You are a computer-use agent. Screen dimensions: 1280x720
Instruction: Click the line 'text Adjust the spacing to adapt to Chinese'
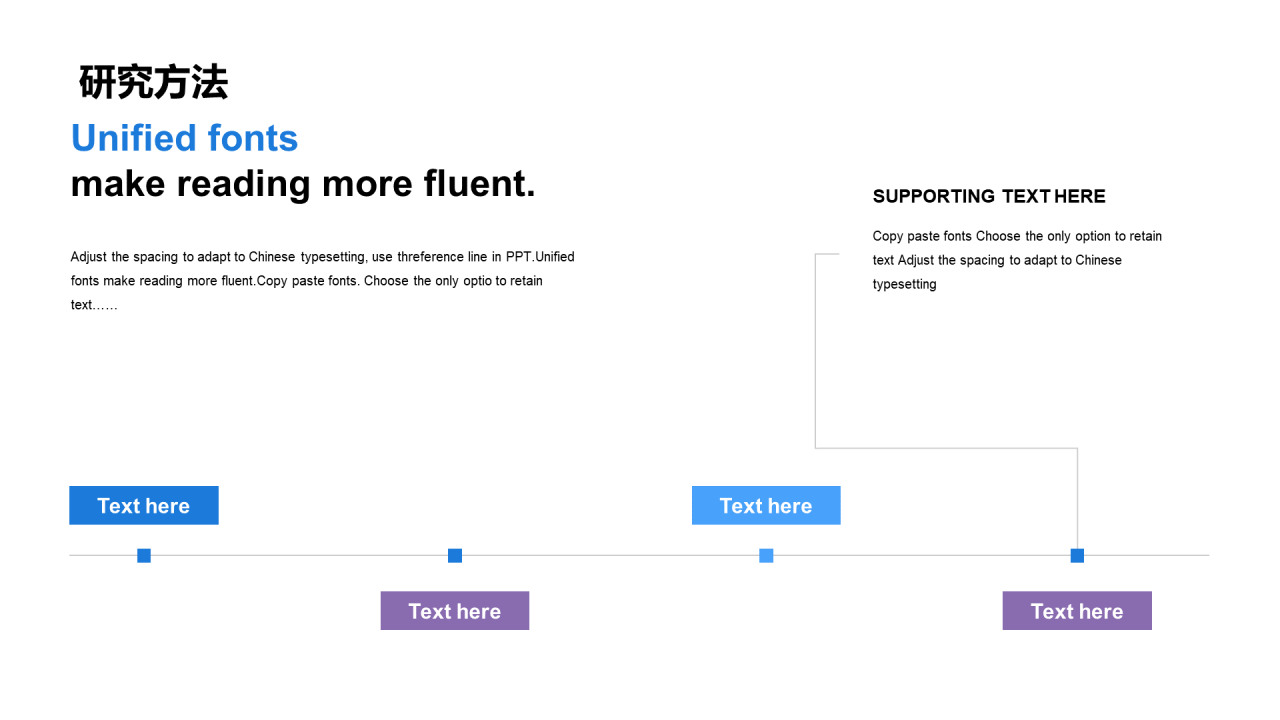[x=997, y=260]
